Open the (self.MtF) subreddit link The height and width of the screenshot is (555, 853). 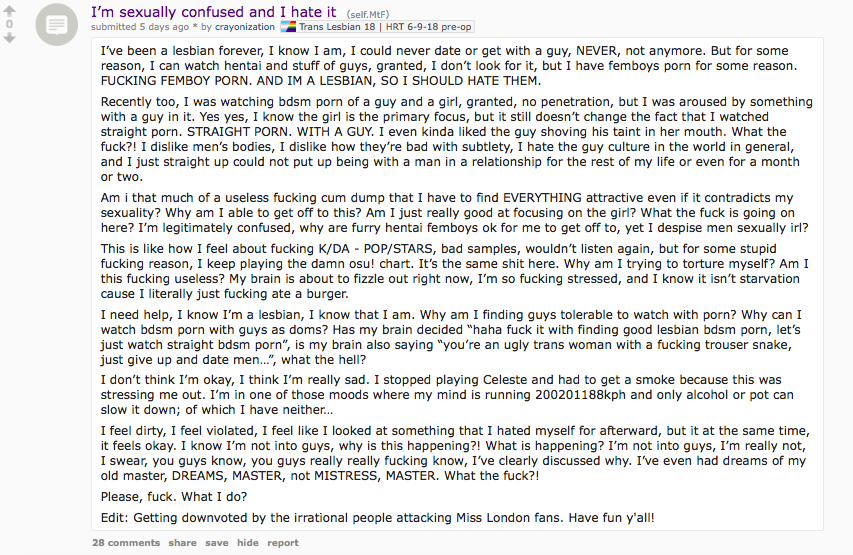[368, 14]
